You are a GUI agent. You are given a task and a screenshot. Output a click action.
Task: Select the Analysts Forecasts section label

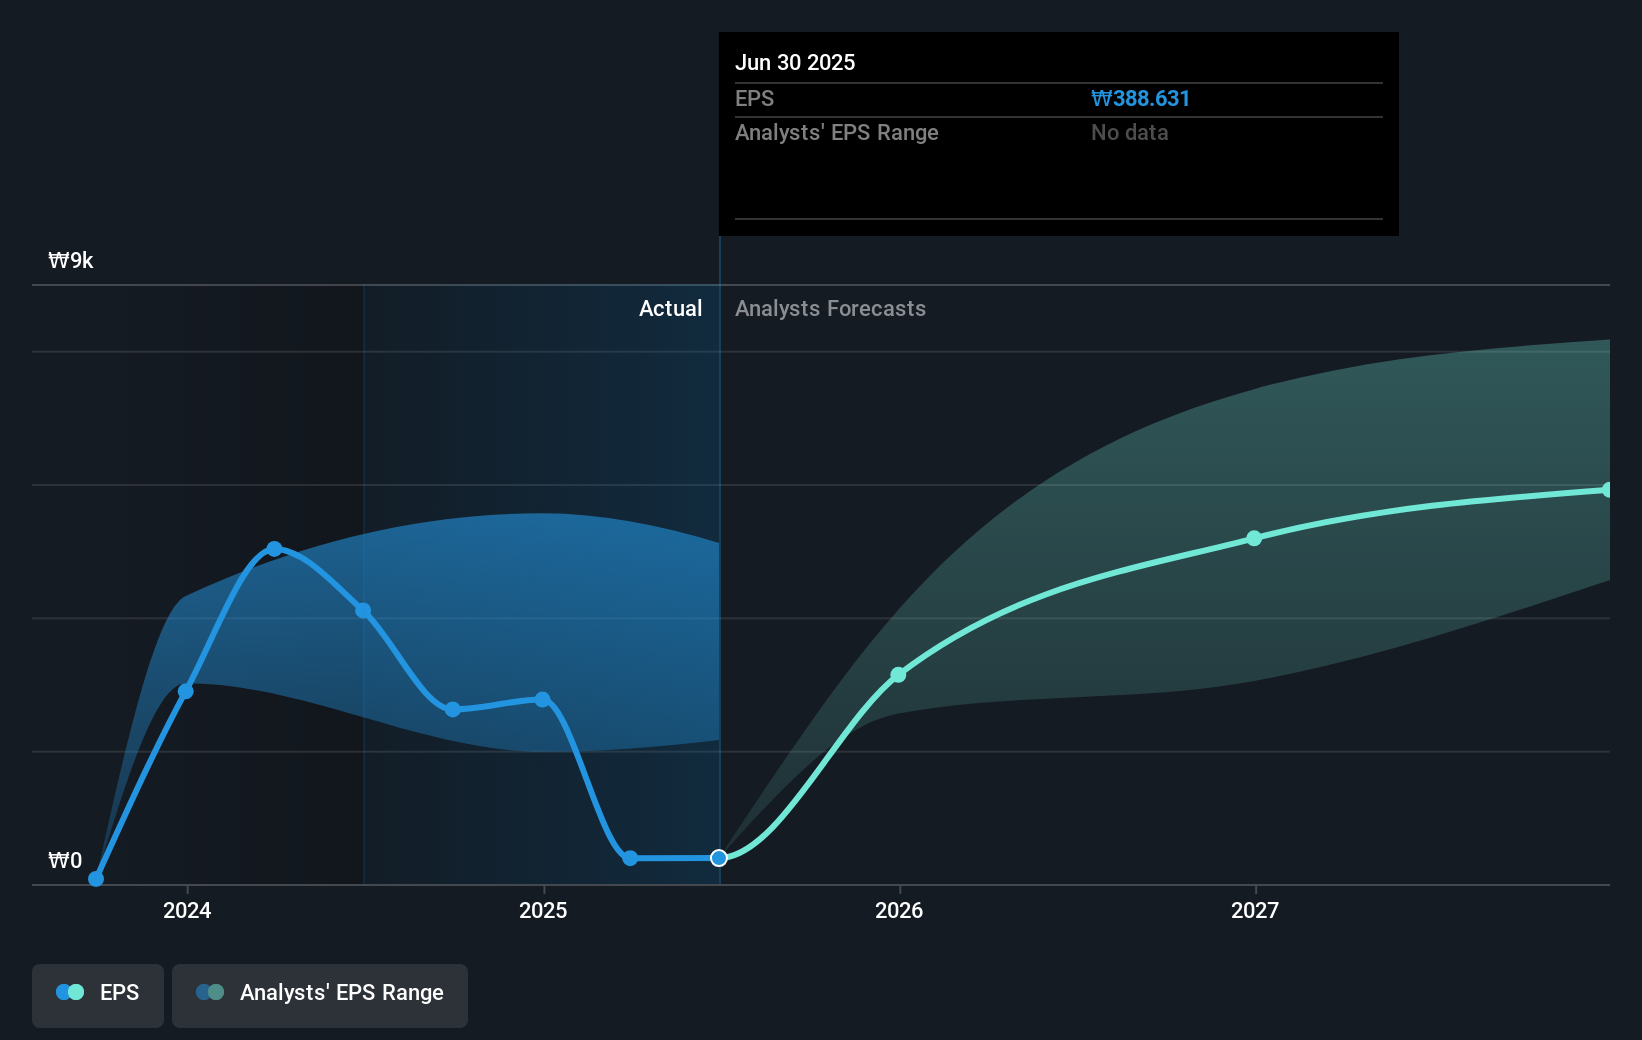pyautogui.click(x=830, y=308)
